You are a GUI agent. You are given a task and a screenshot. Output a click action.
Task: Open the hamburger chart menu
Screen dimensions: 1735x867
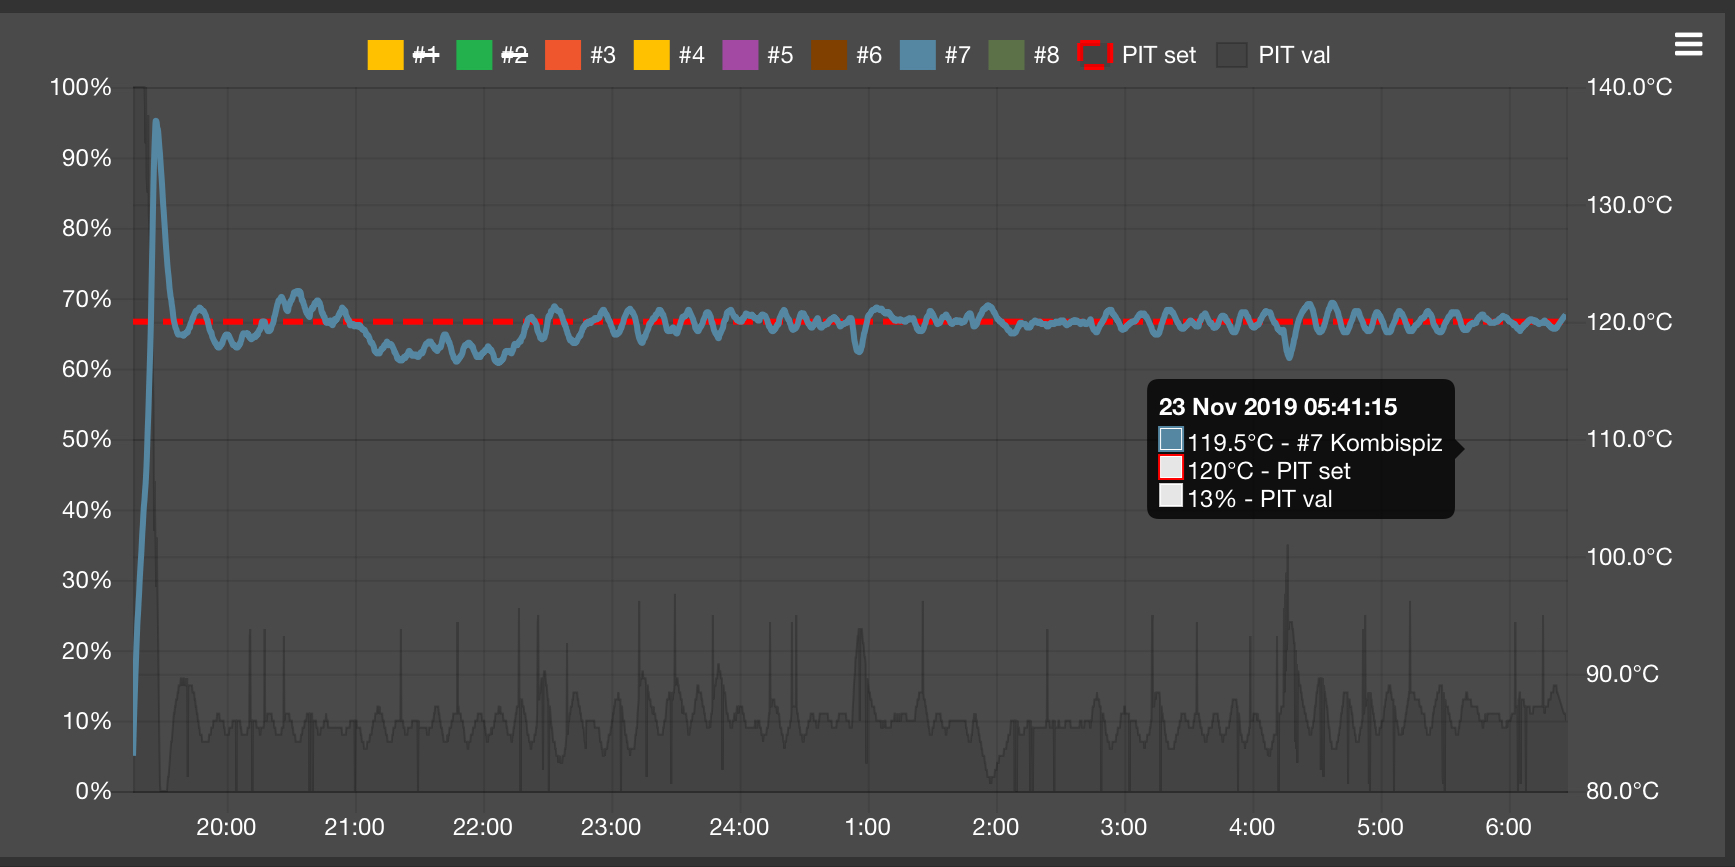(x=1688, y=44)
